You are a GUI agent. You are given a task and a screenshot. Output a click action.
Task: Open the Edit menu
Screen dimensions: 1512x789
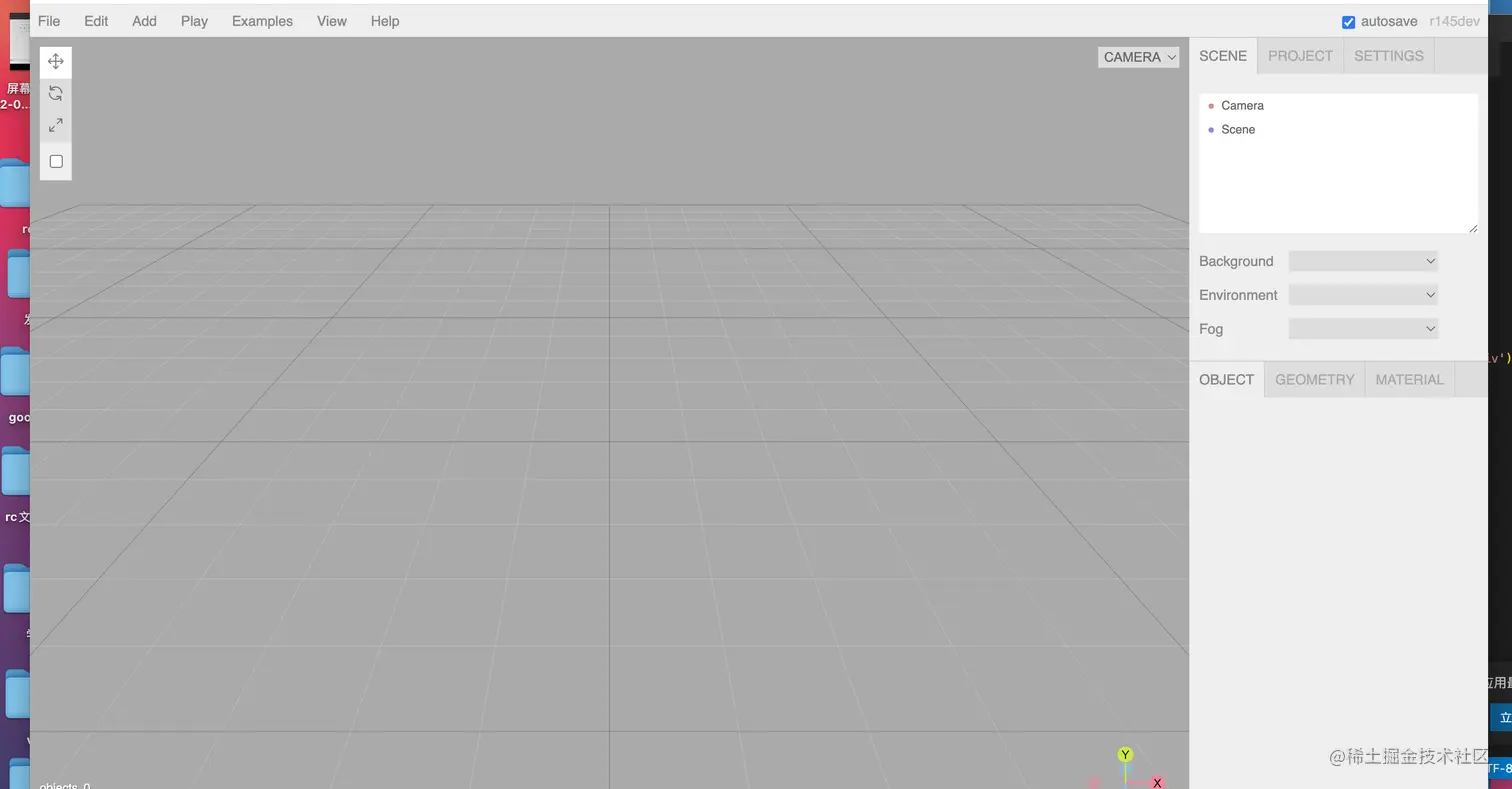coord(96,21)
